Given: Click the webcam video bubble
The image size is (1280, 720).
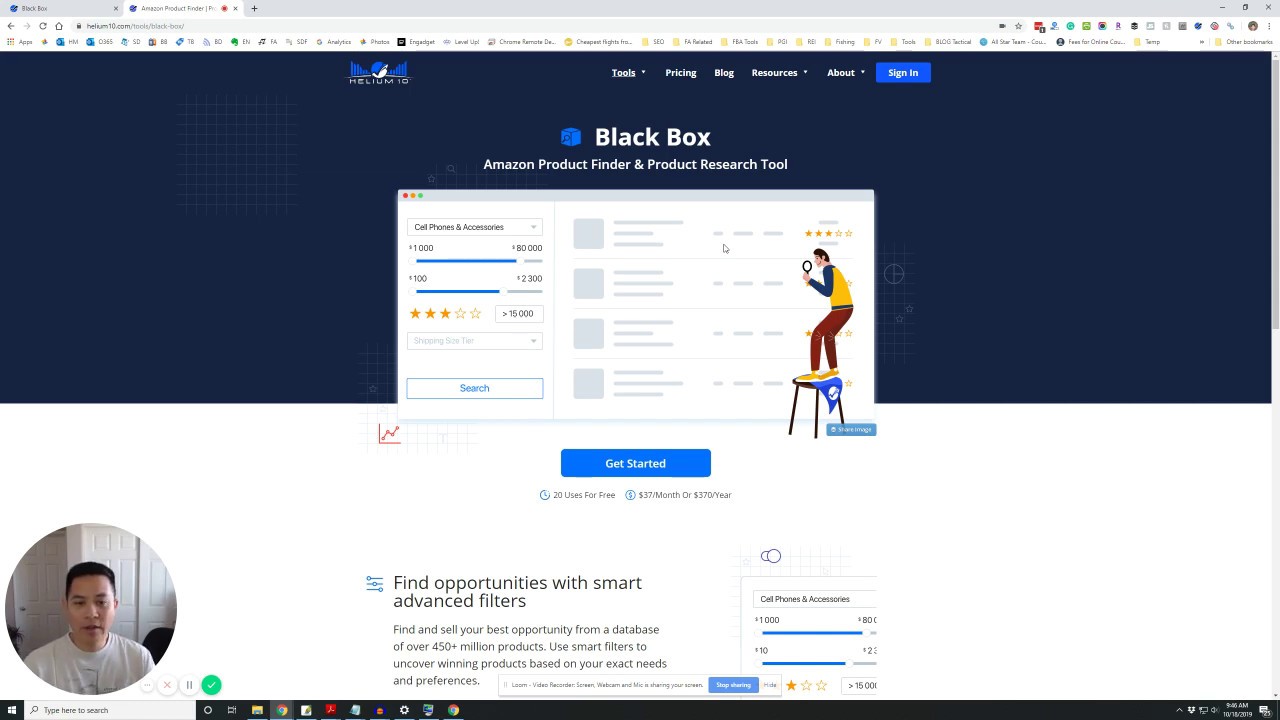Looking at the screenshot, I should pos(90,609).
